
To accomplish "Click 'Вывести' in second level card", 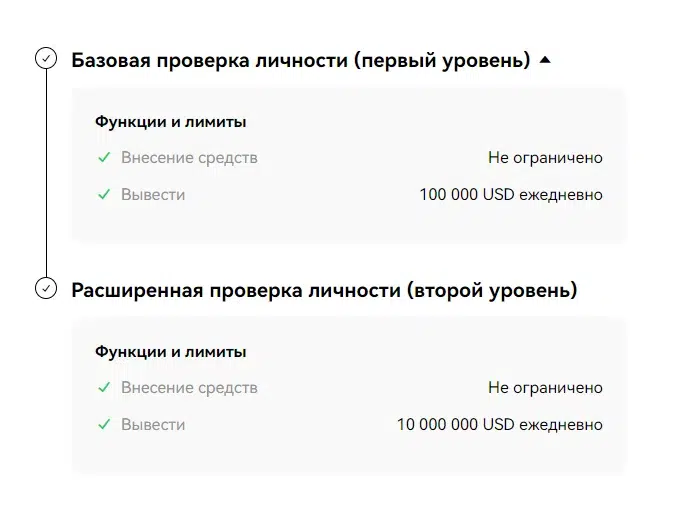I will coord(153,425).
